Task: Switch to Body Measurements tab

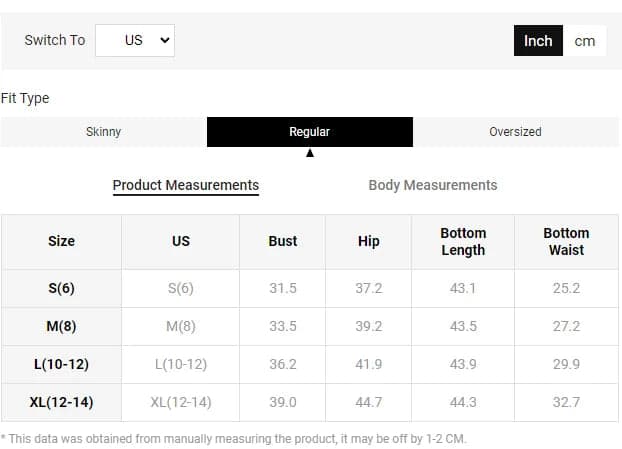Action: [x=433, y=185]
